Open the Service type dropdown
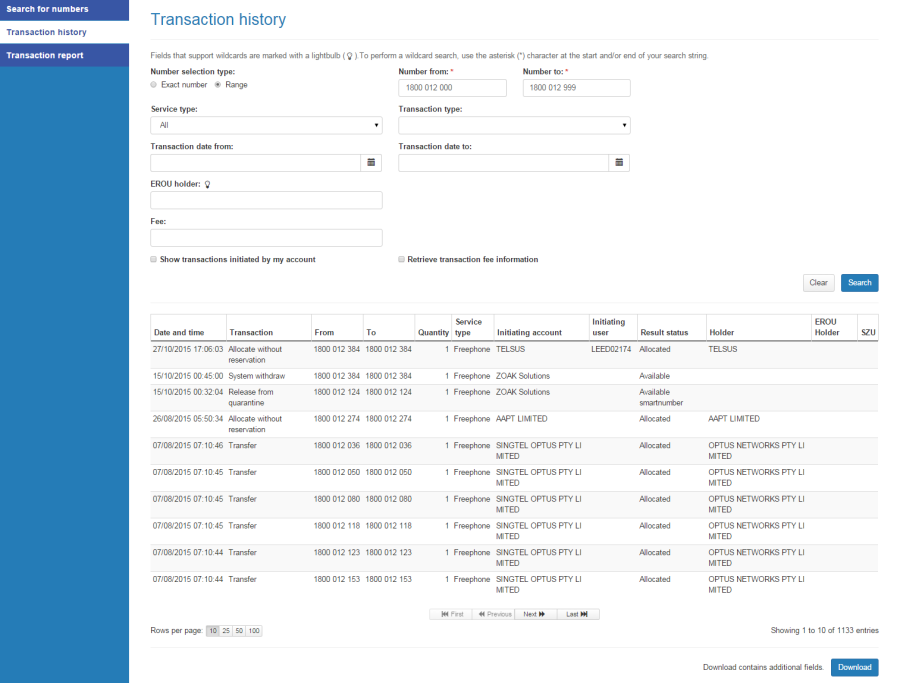Screen dimensions: 900x683 coord(375,125)
